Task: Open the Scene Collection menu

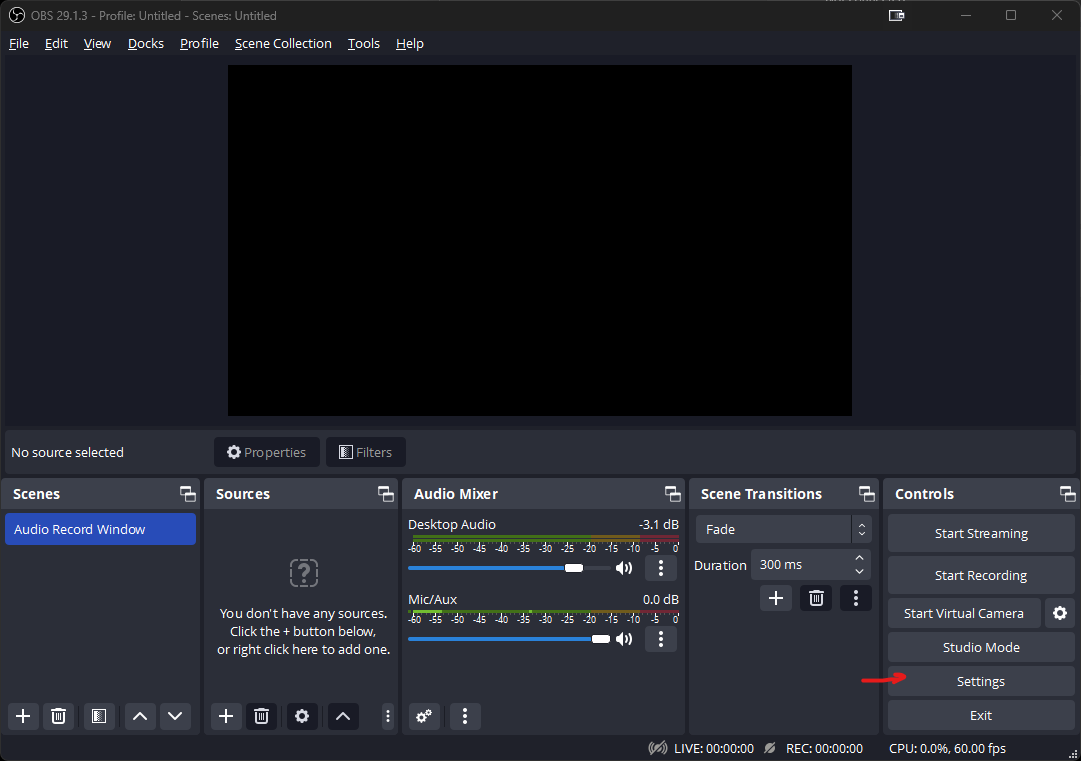Action: tap(283, 43)
